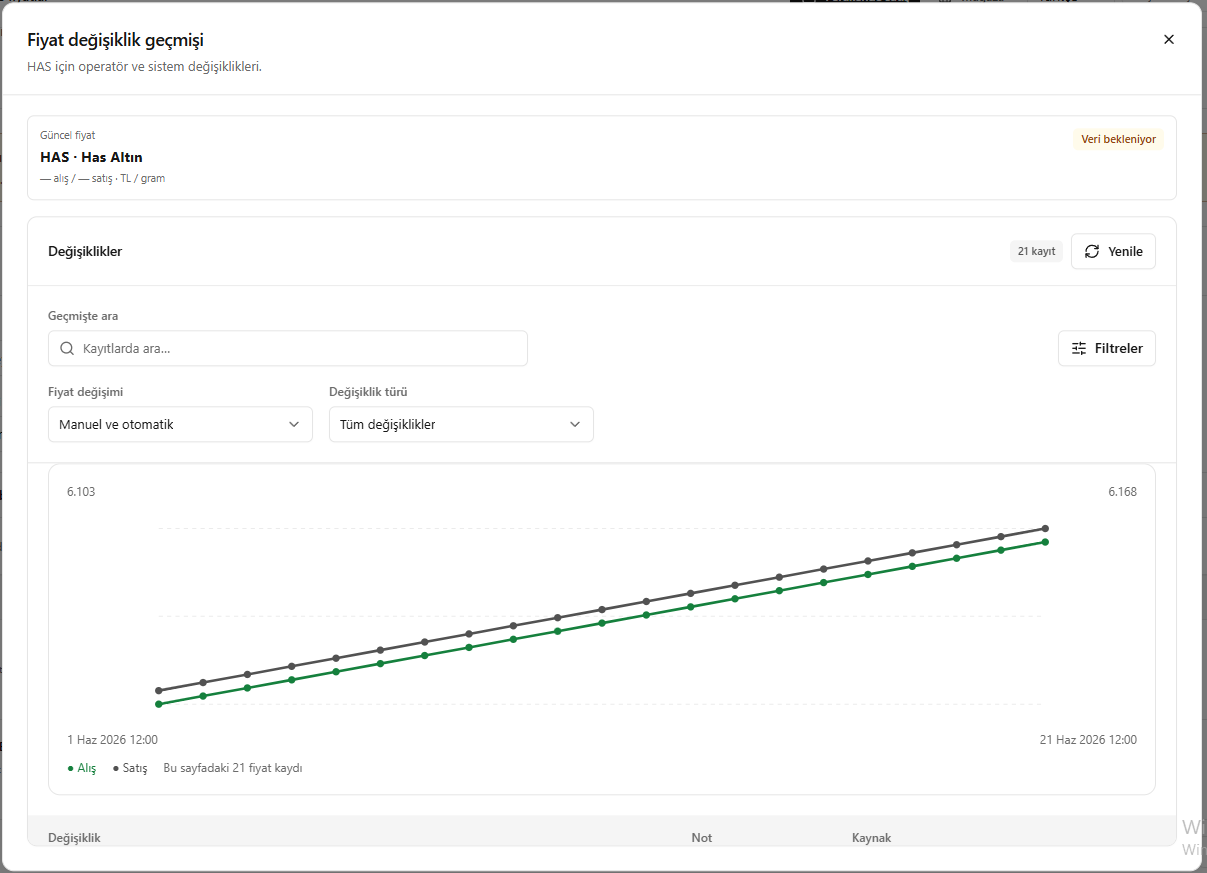Open the Tüm değişiklikler dropdown
The image size is (1207, 873).
(x=461, y=424)
